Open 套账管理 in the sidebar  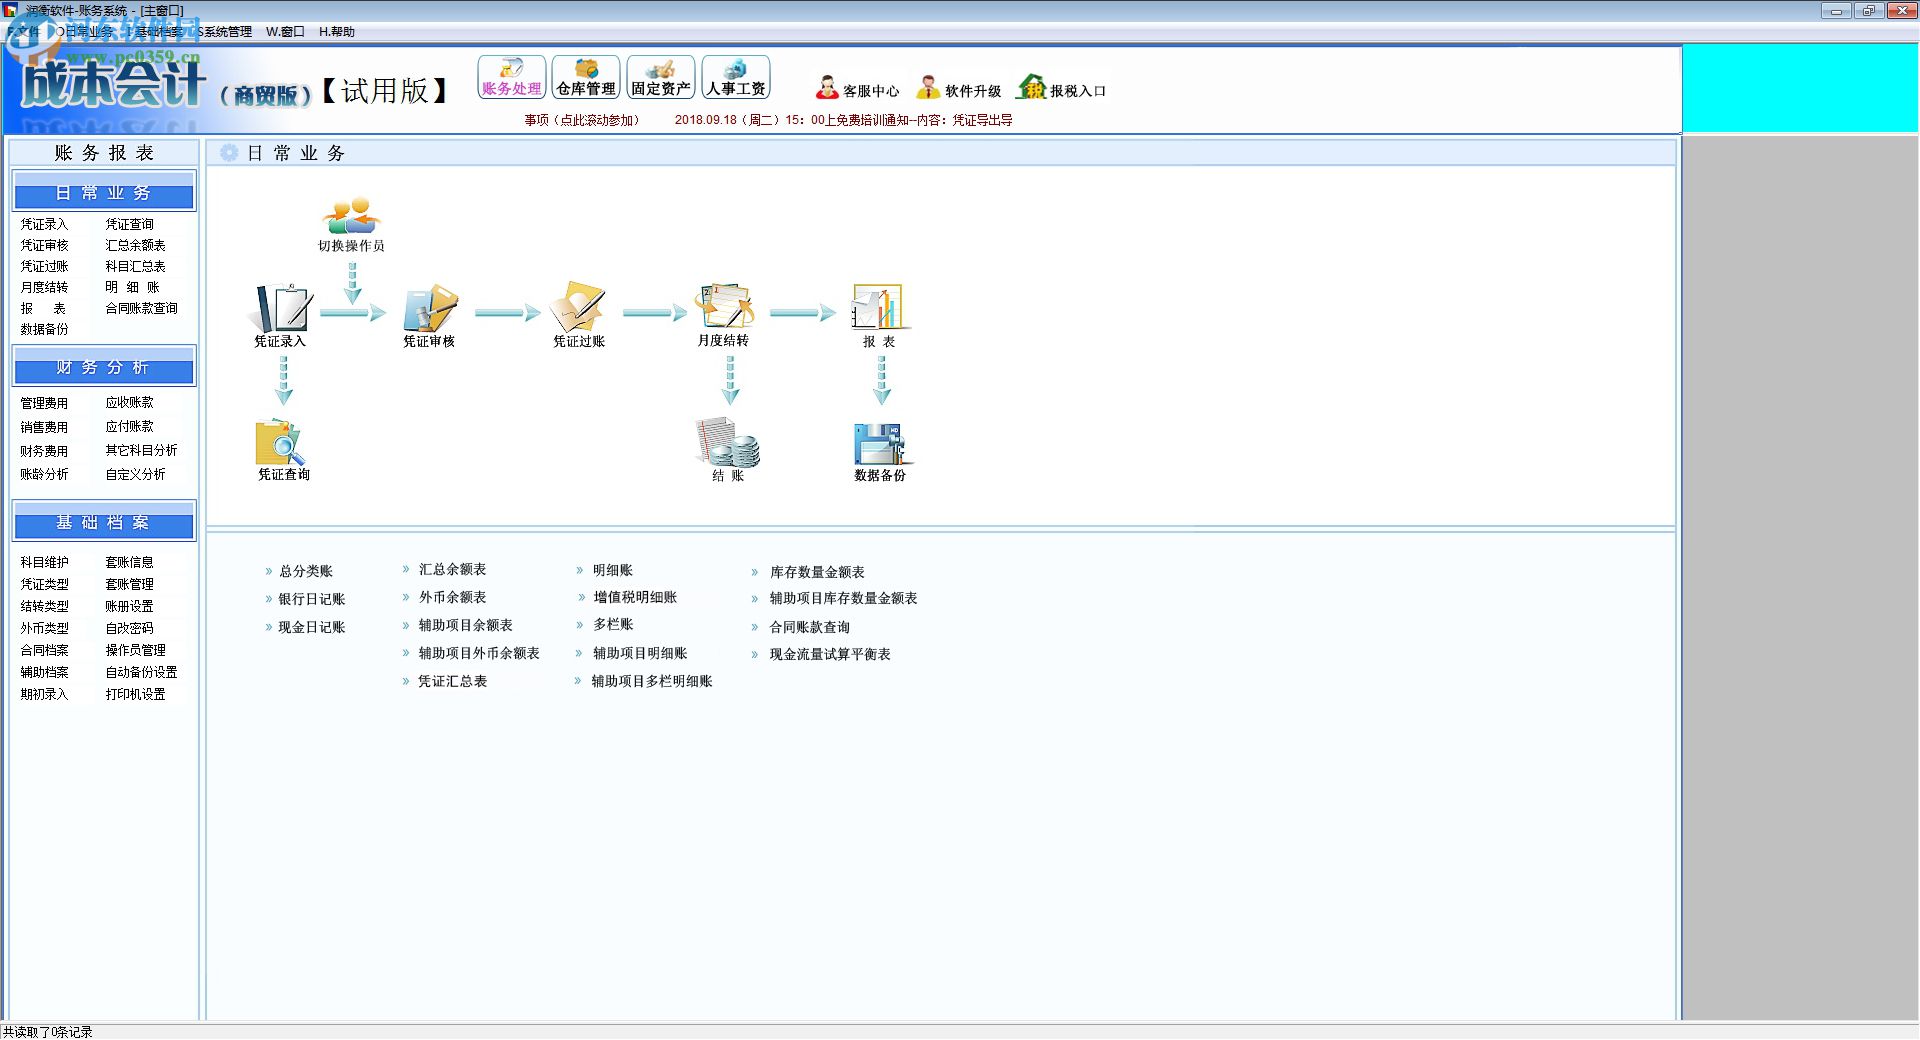[x=130, y=584]
